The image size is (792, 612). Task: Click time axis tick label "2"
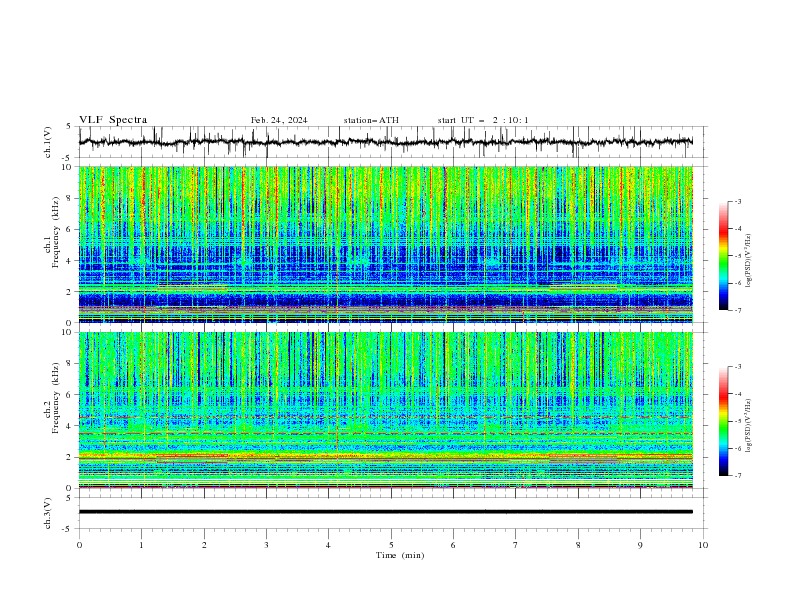click(x=204, y=545)
